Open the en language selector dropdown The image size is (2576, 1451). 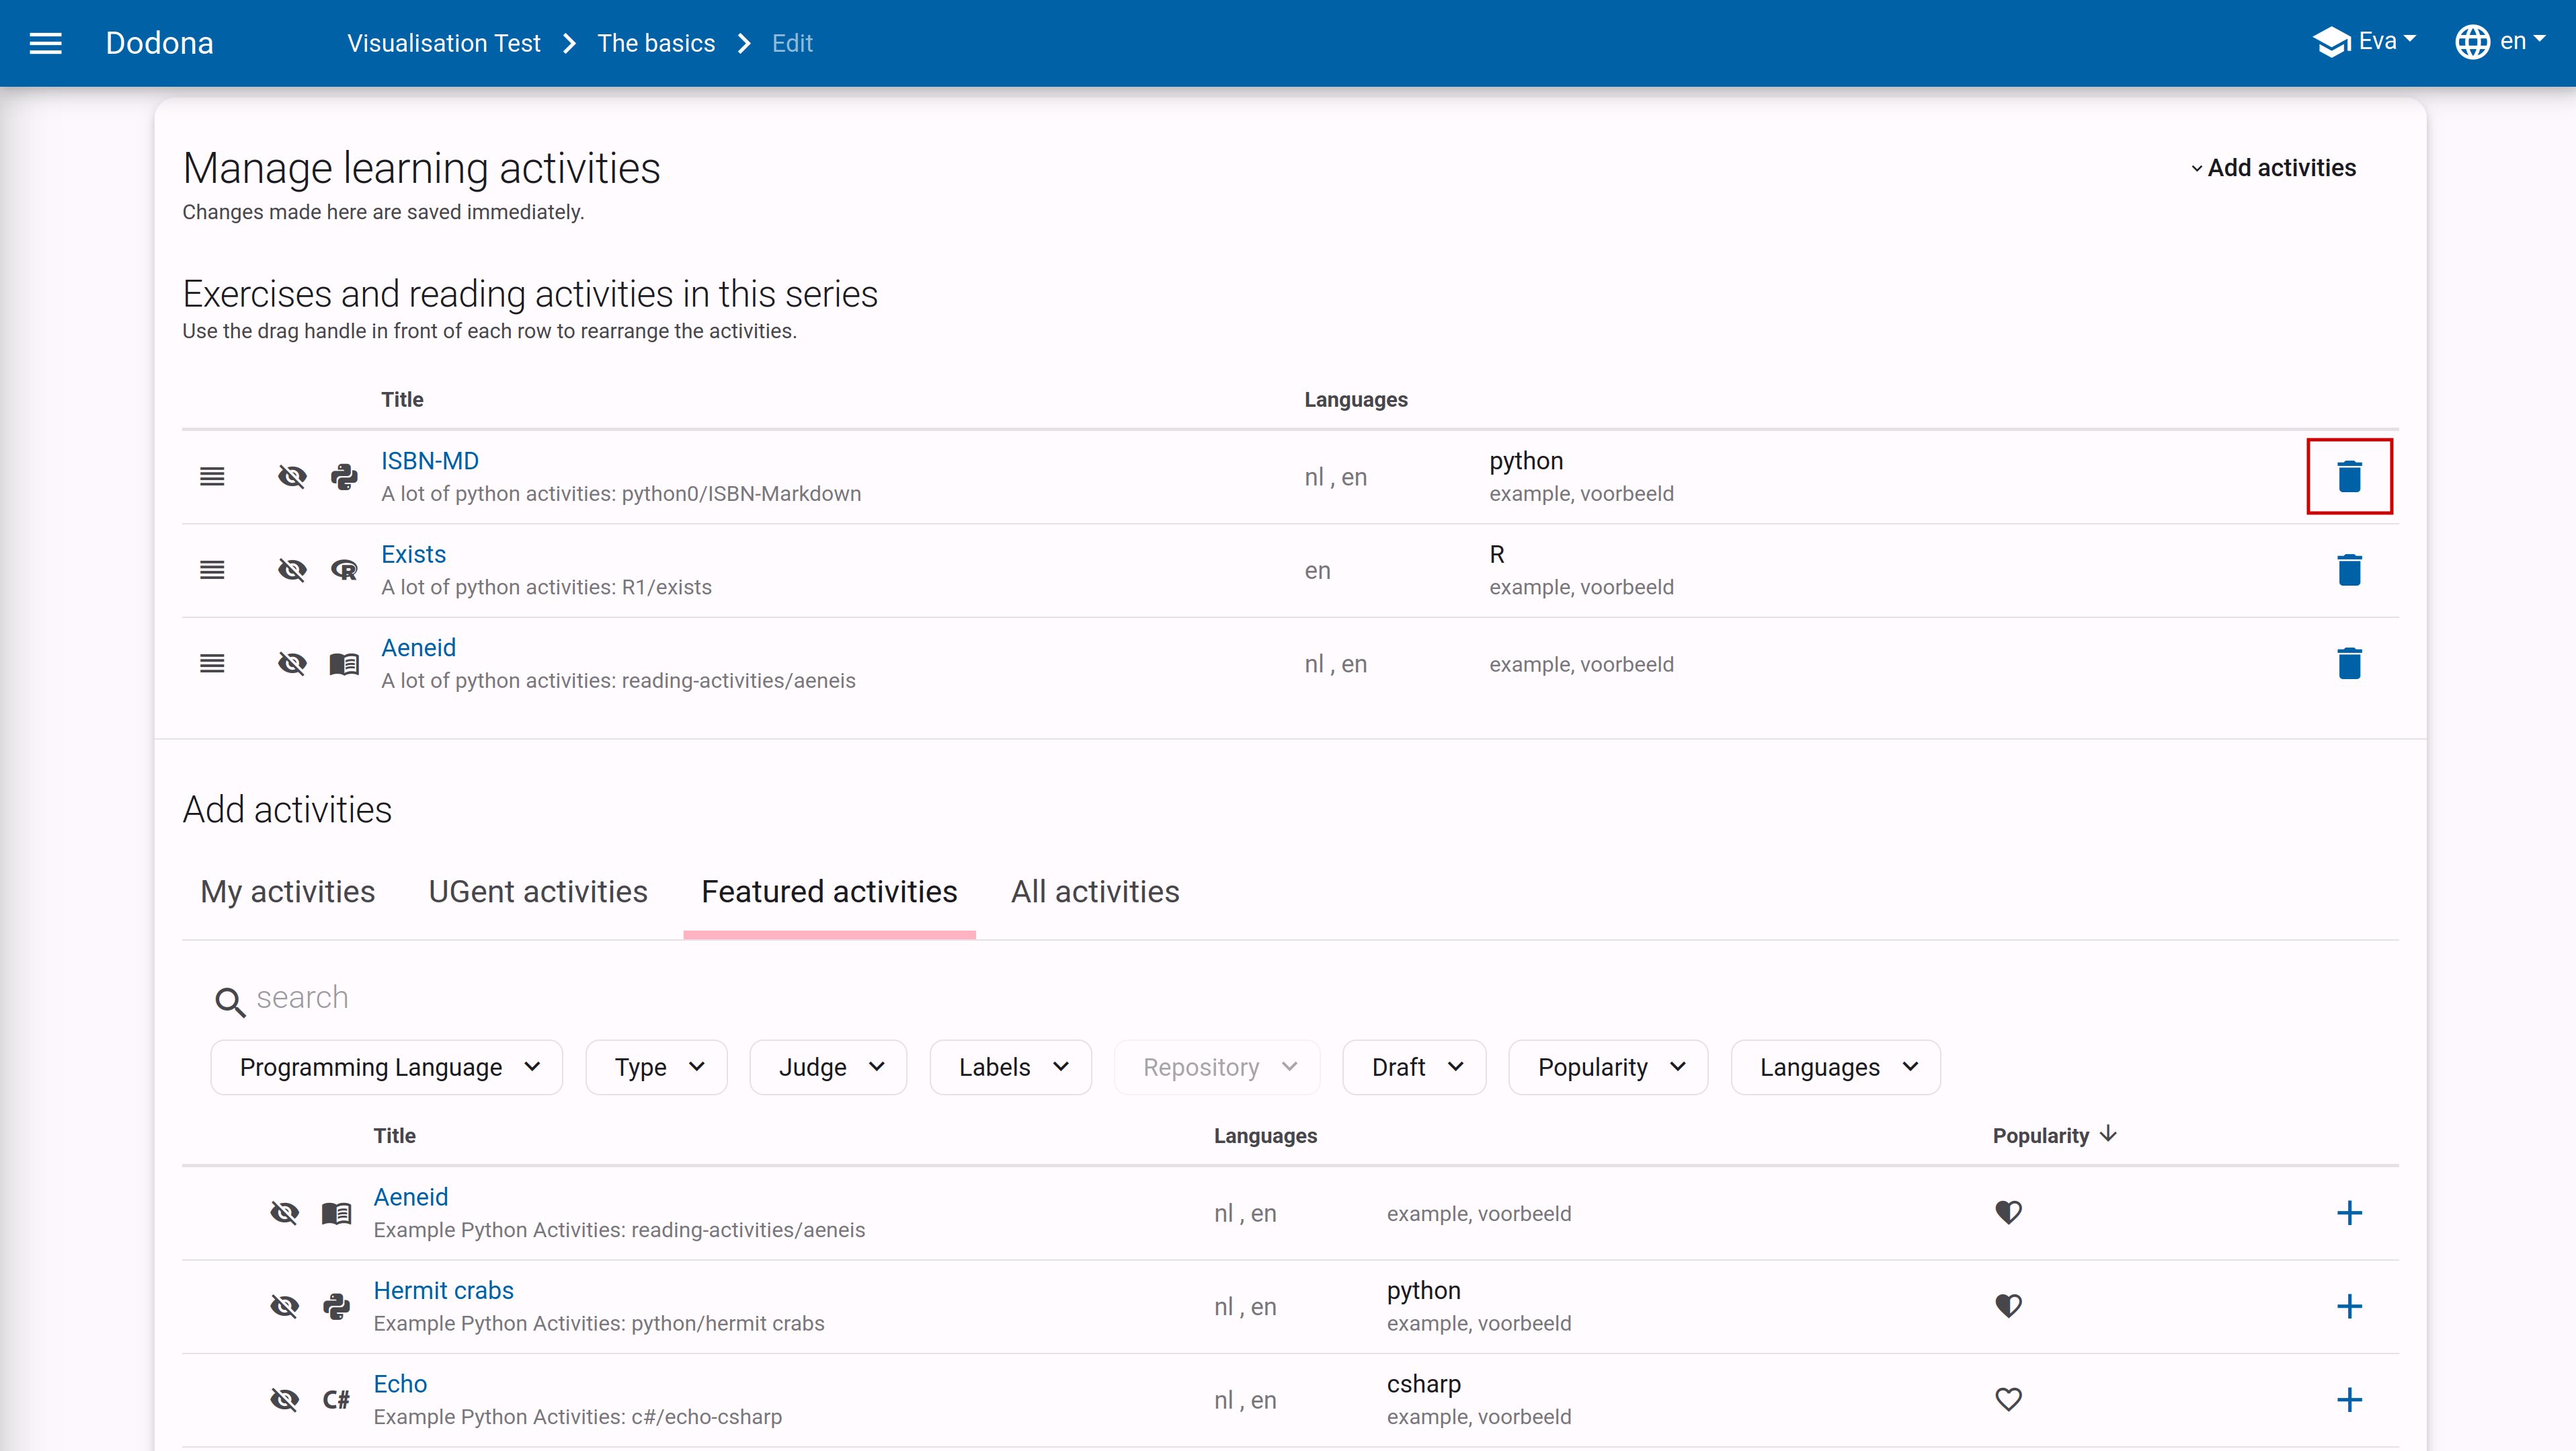2500,42
